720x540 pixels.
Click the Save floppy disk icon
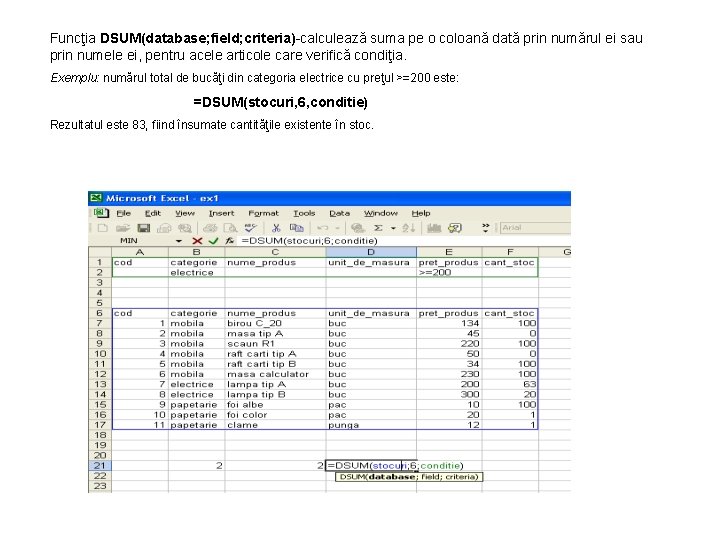[144, 228]
